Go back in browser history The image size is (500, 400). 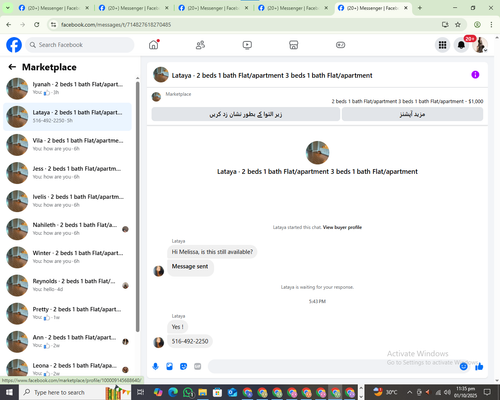click(x=9, y=24)
